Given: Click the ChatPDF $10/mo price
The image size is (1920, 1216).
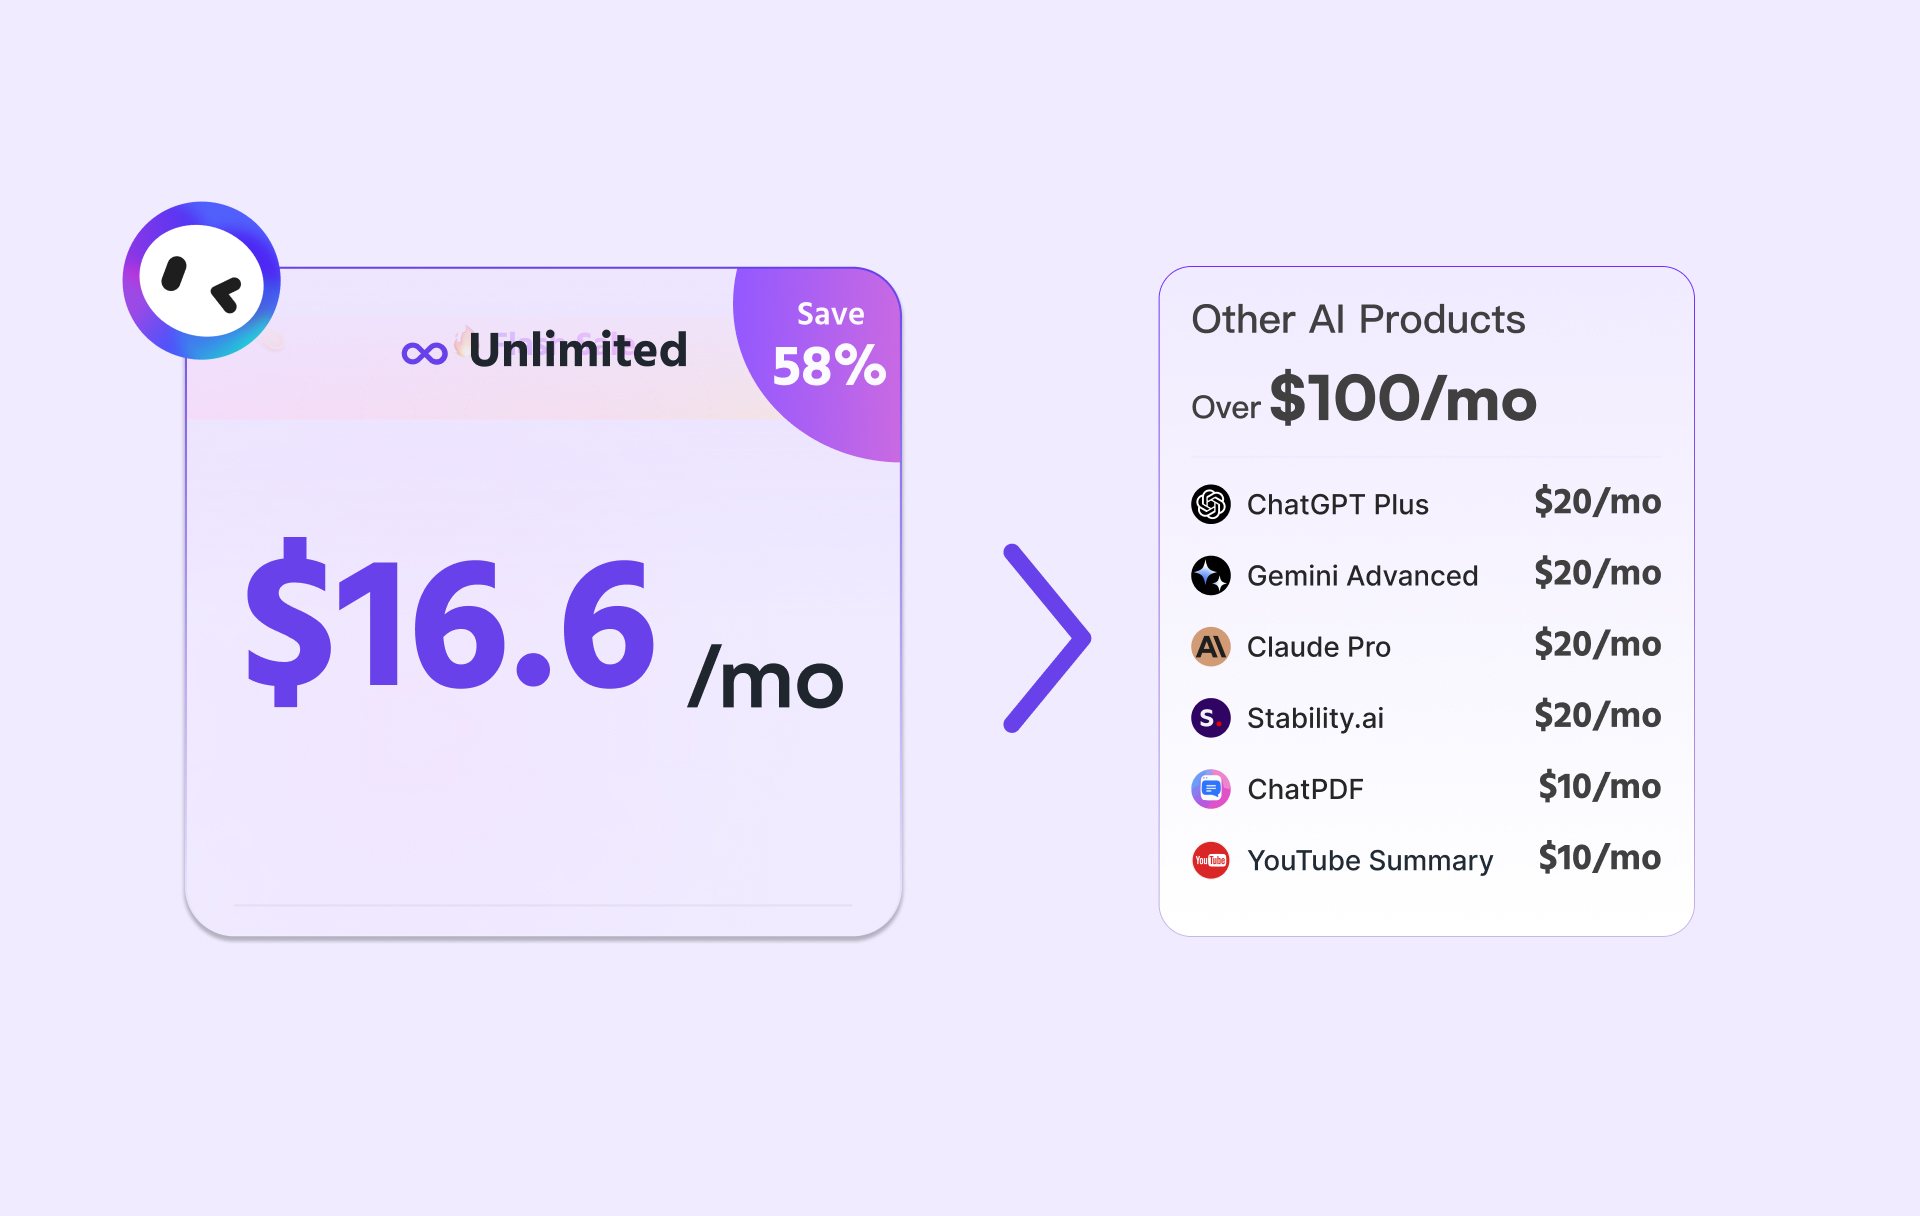Looking at the screenshot, I should pos(1599,787).
